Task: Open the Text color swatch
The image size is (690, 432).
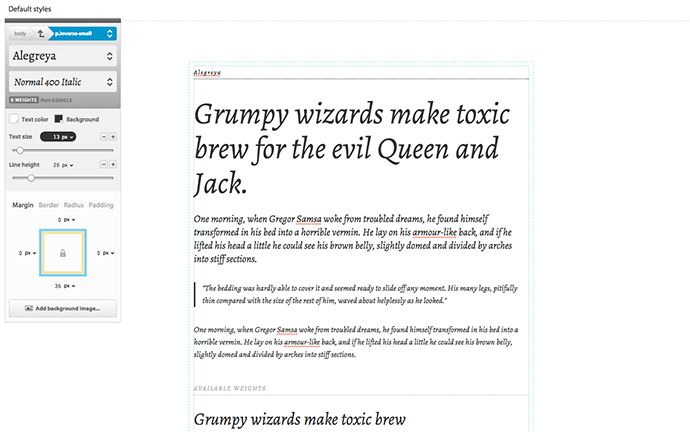Action: point(15,119)
